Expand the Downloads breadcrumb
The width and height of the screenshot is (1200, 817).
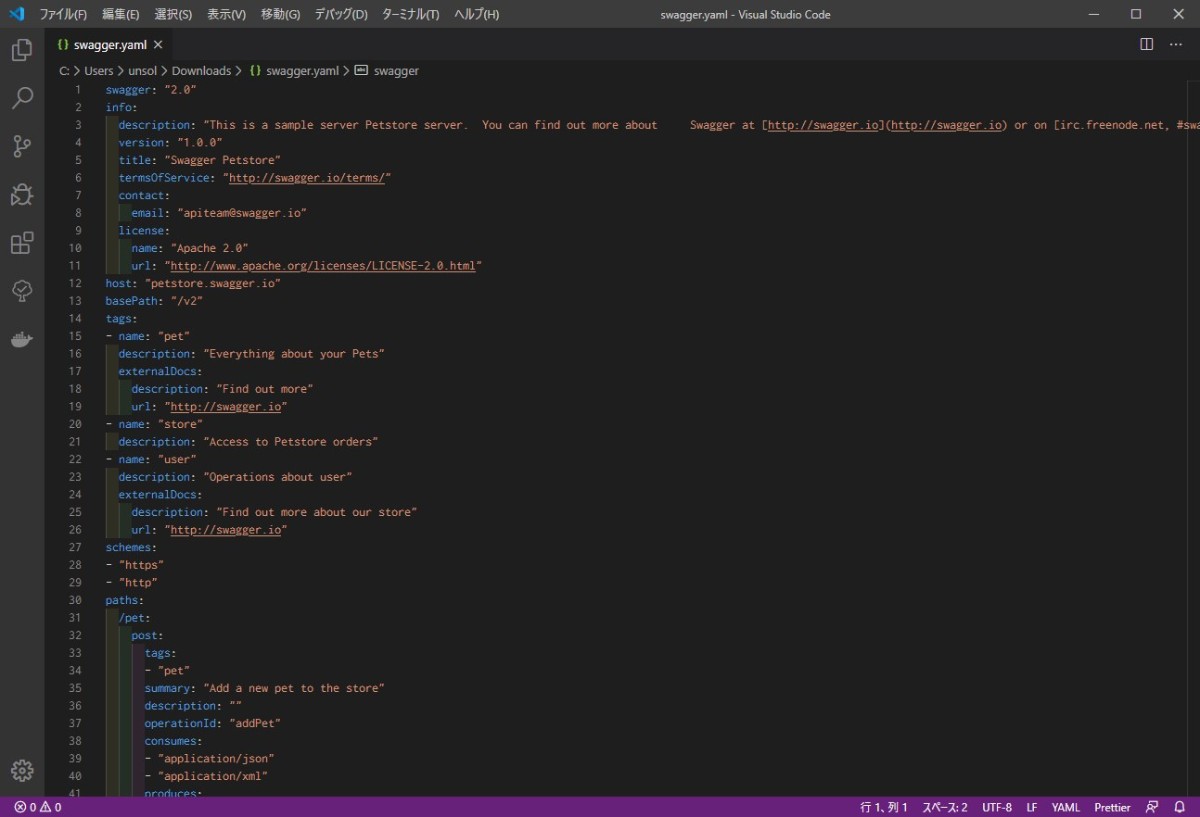201,71
